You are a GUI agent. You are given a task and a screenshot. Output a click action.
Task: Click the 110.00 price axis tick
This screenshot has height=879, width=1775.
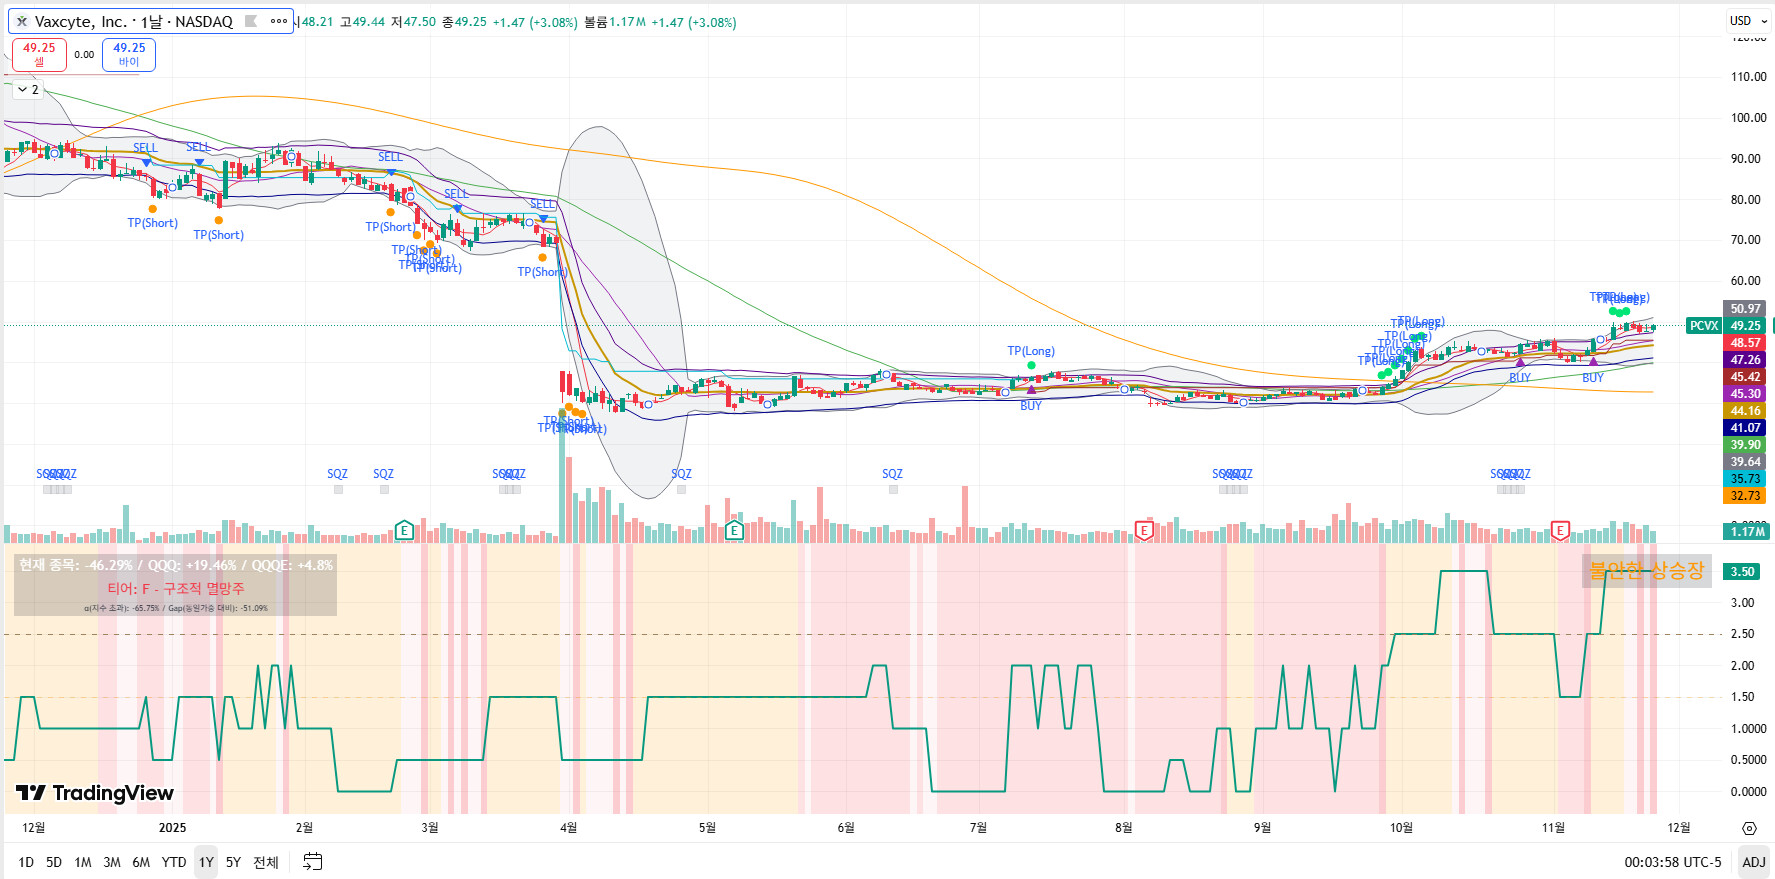[x=1748, y=77]
